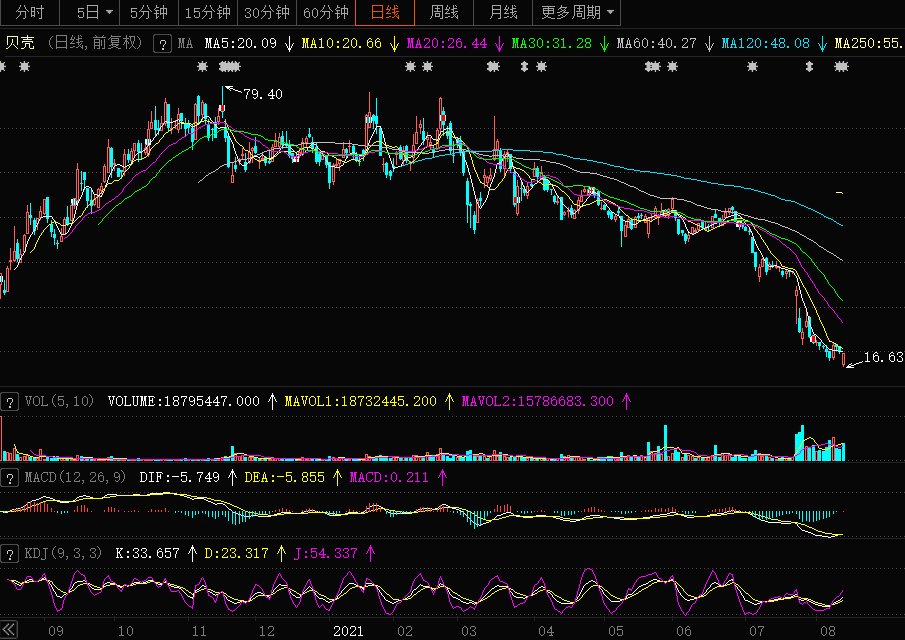This screenshot has height=640, width=905.
Task: Click the 09 month marker on axis
Action: pos(56,631)
